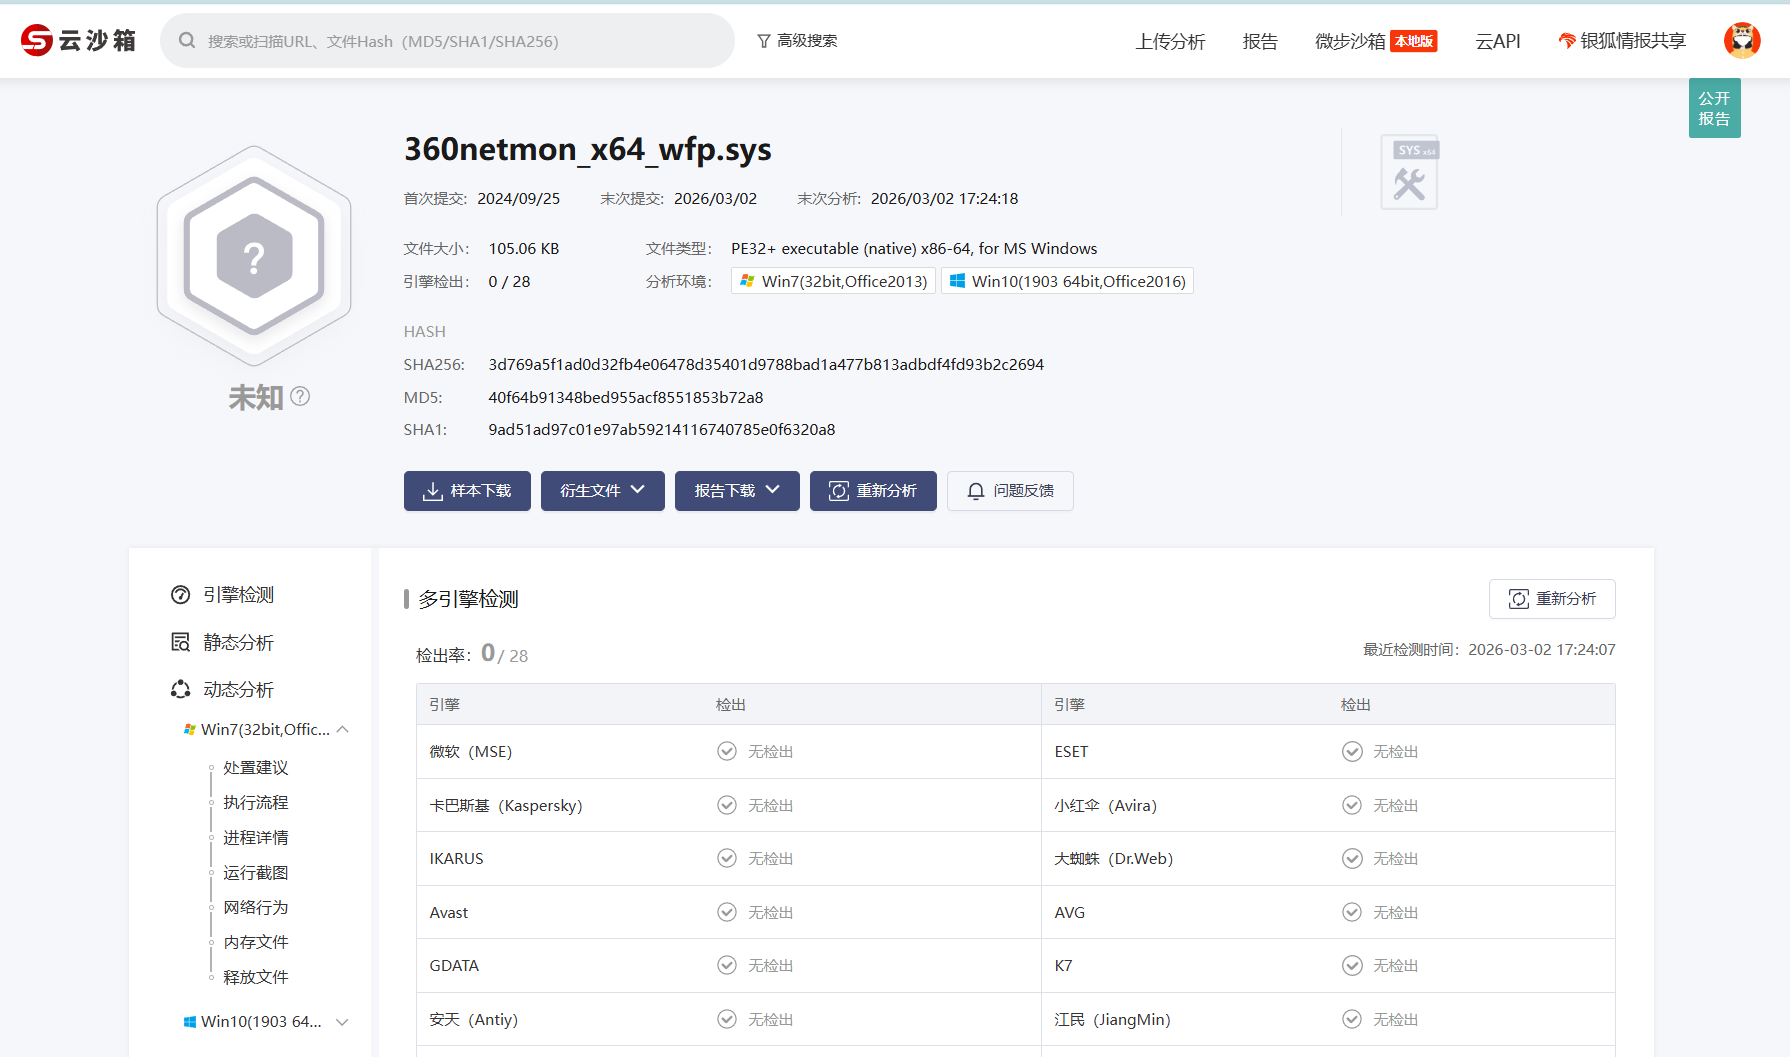Click the Windows 7 logo in sidebar tree

click(190, 729)
